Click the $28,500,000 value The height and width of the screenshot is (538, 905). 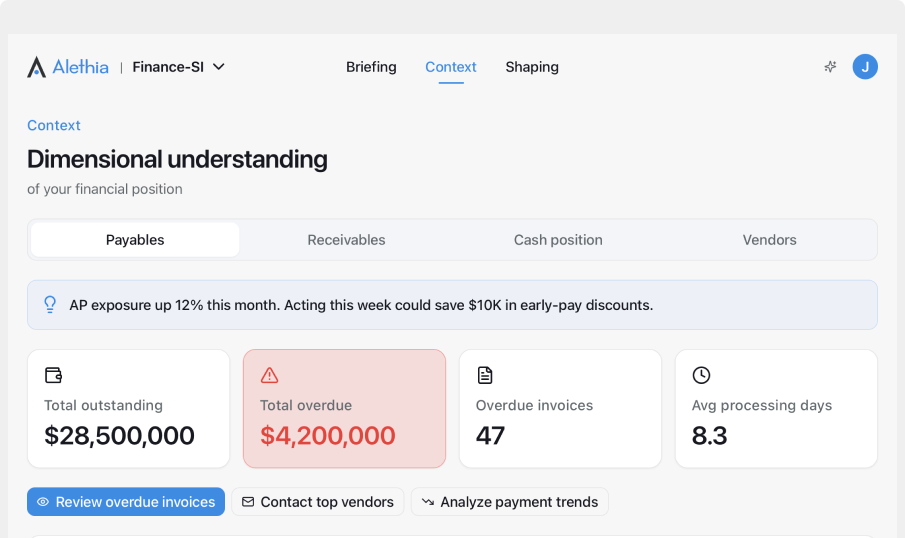pyautogui.click(x=119, y=435)
